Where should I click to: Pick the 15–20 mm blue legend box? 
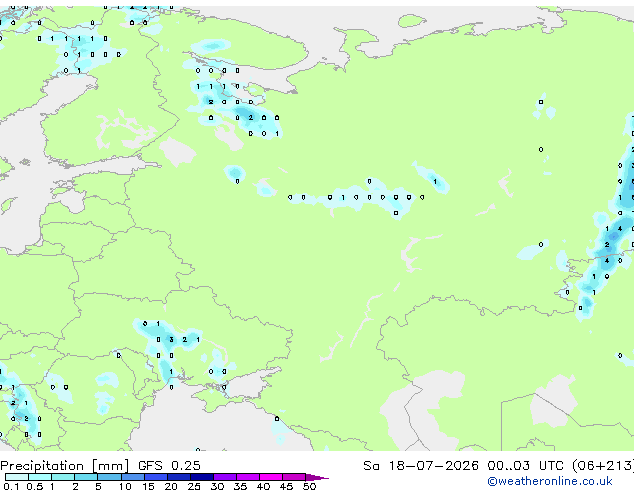[x=156, y=477]
